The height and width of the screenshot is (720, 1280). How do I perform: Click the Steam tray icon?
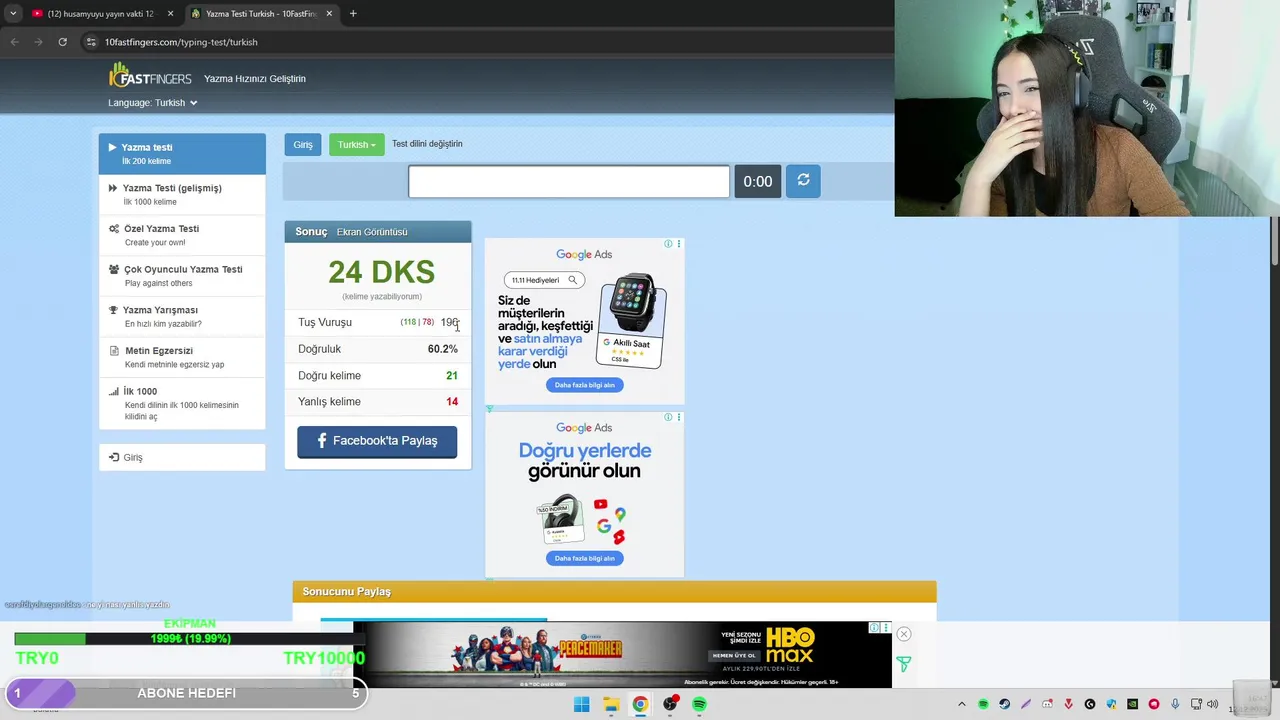pyautogui.click(x=1005, y=704)
